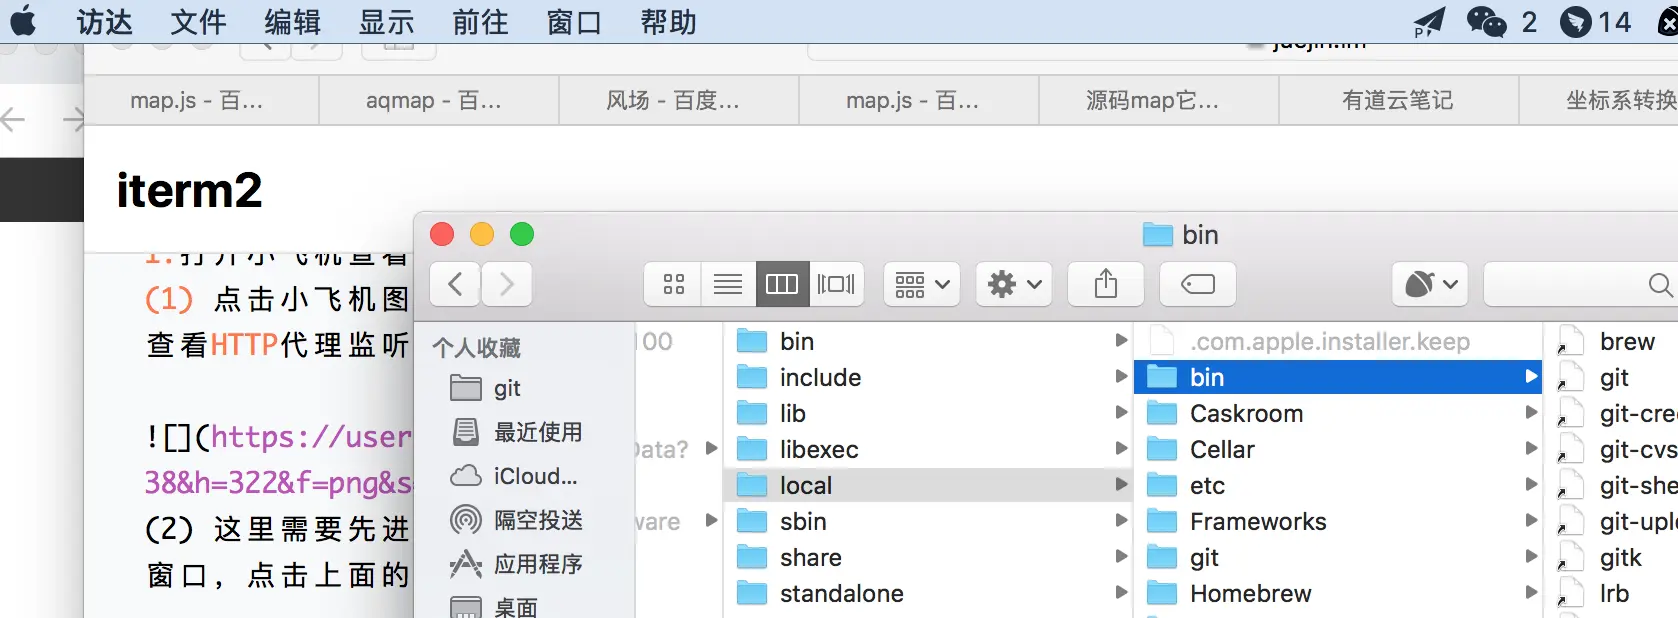Open the group-by arrangement dropdown
Screen dimensions: 1678x618
point(922,285)
